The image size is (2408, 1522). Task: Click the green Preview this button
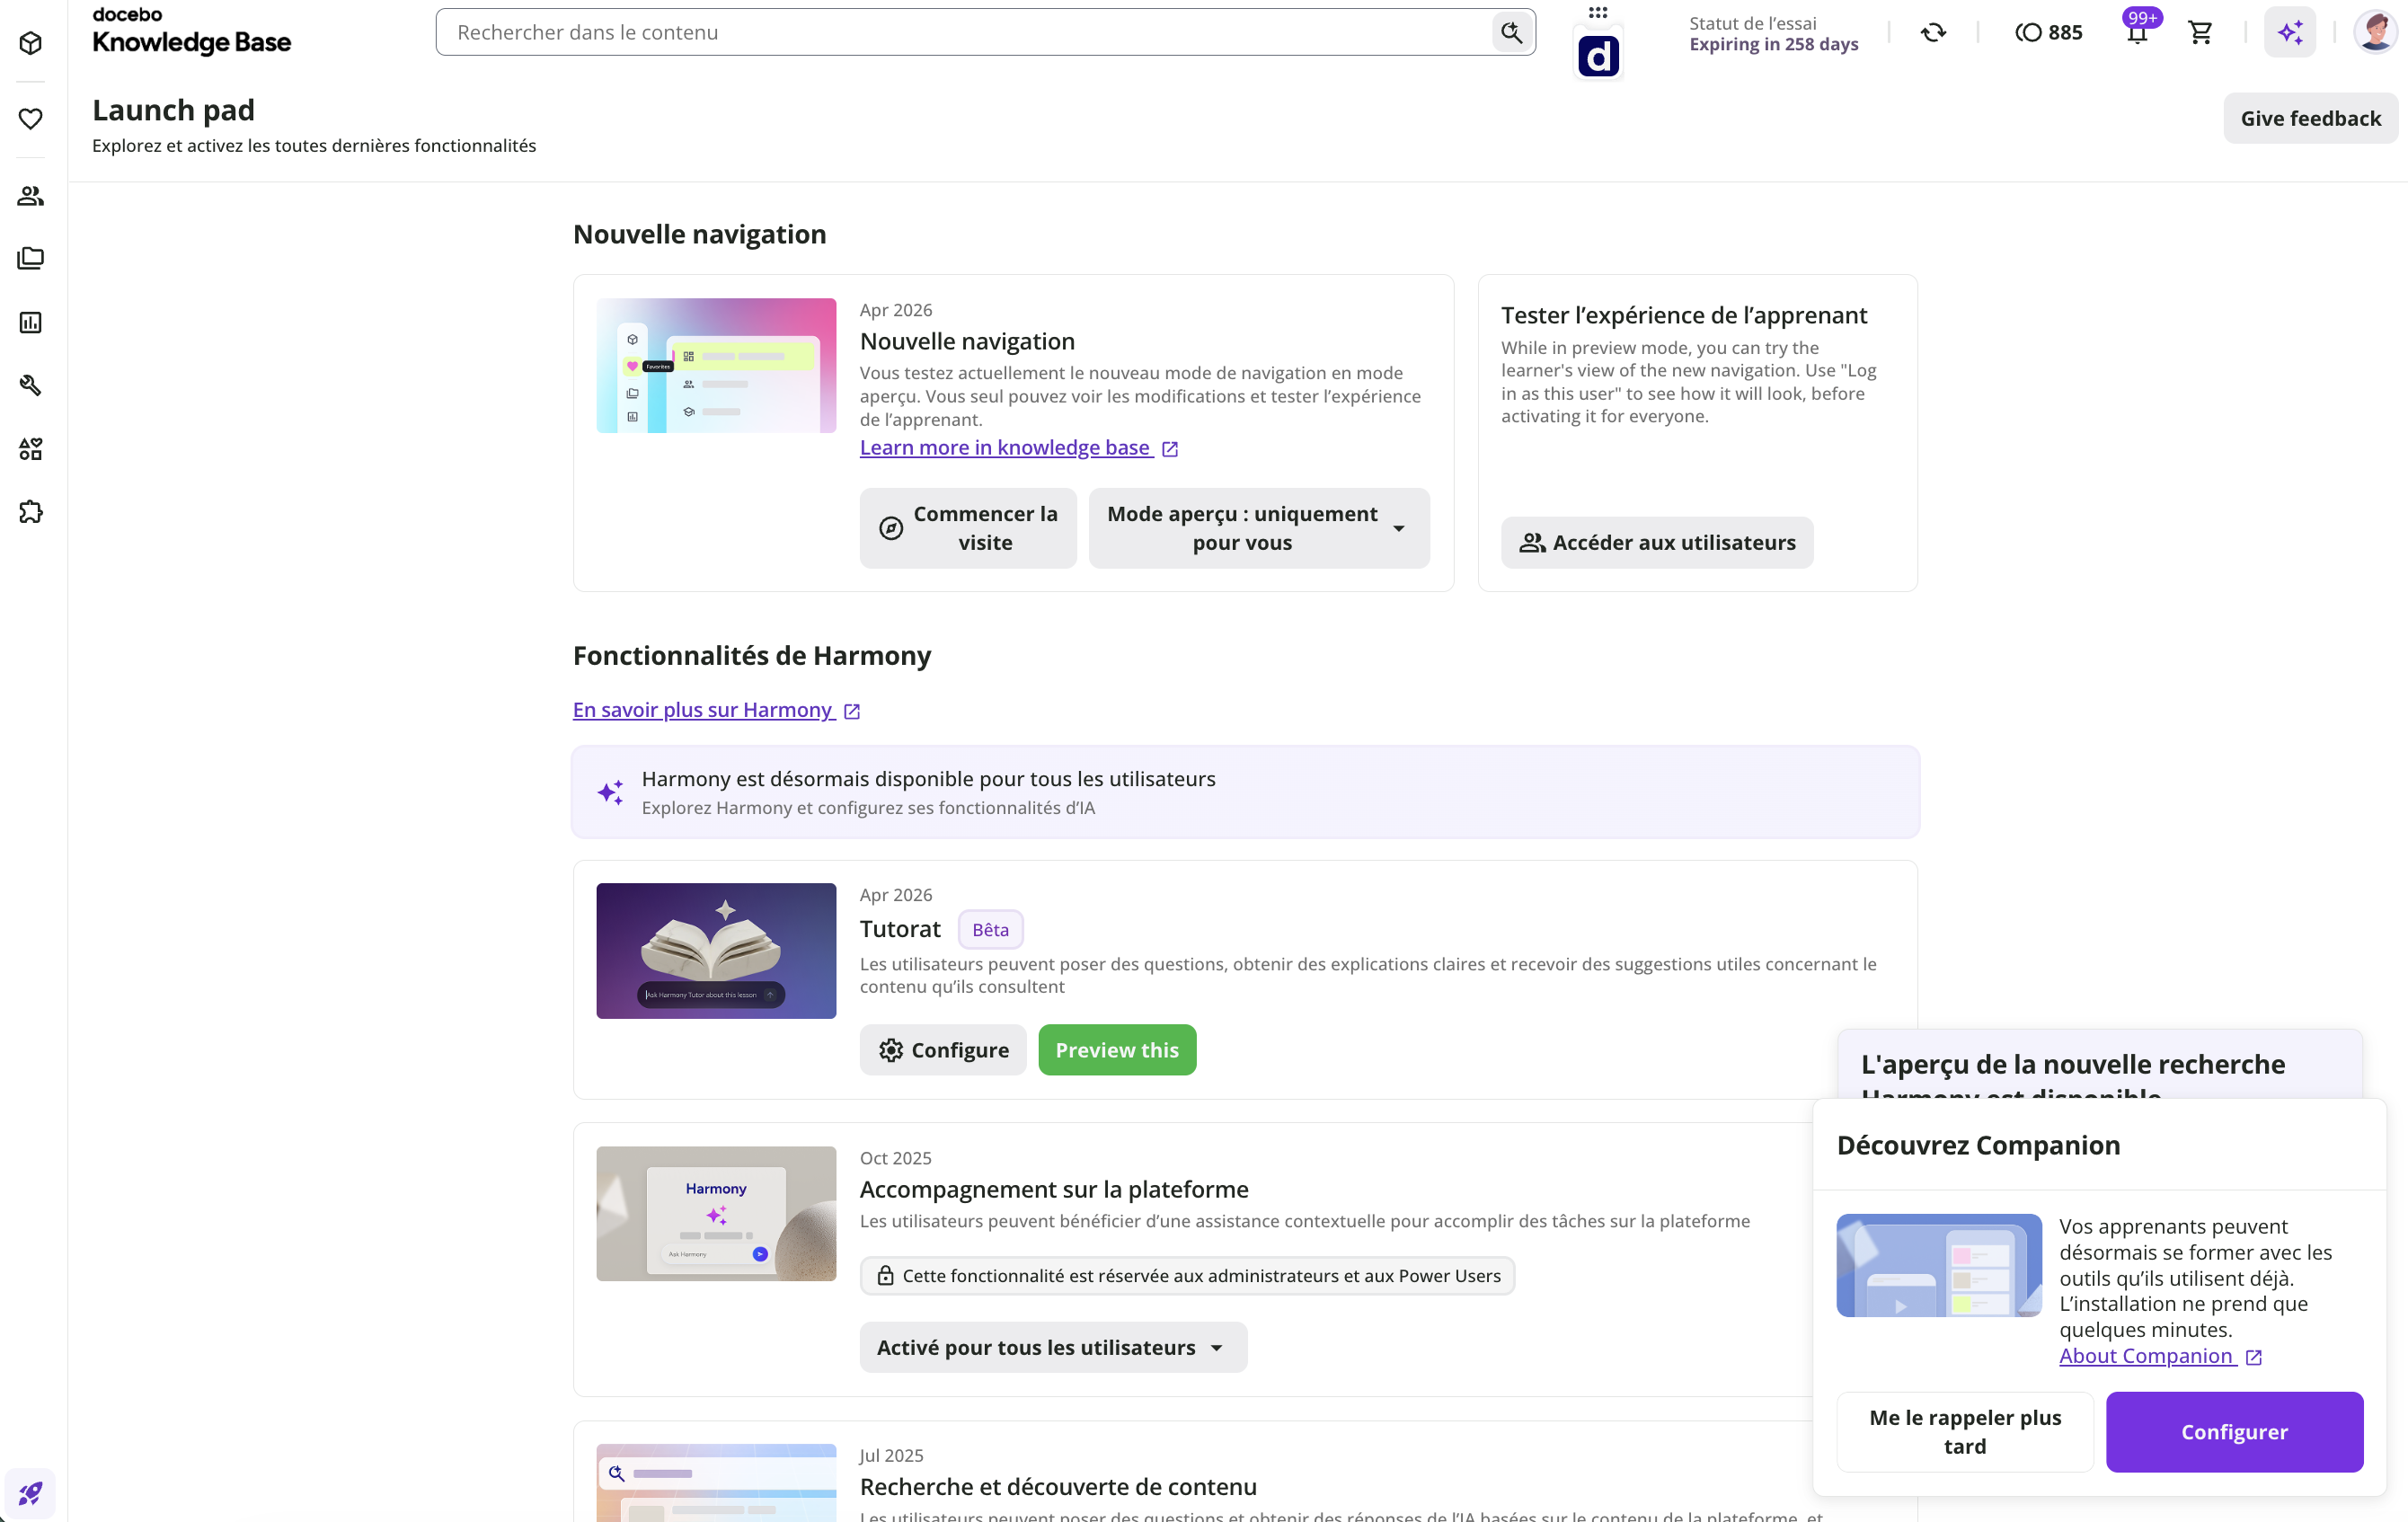click(x=1117, y=1050)
